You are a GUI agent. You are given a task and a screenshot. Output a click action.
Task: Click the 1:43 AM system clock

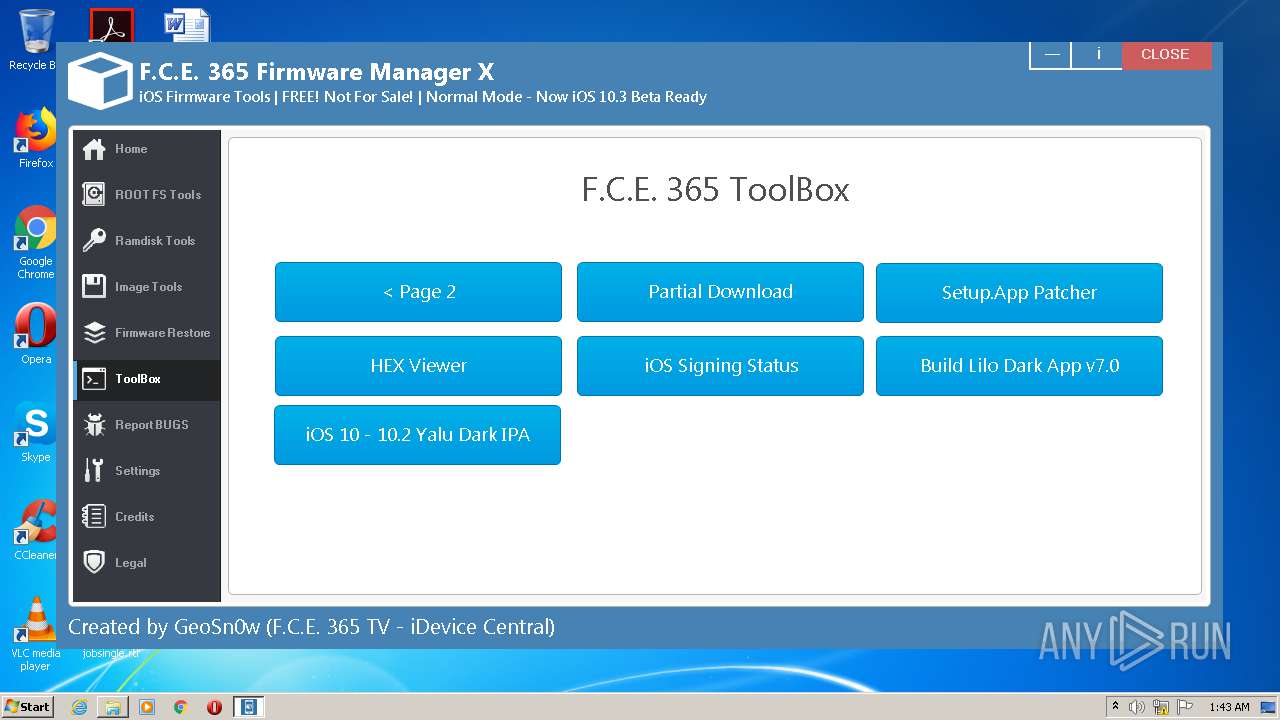[x=1229, y=707]
